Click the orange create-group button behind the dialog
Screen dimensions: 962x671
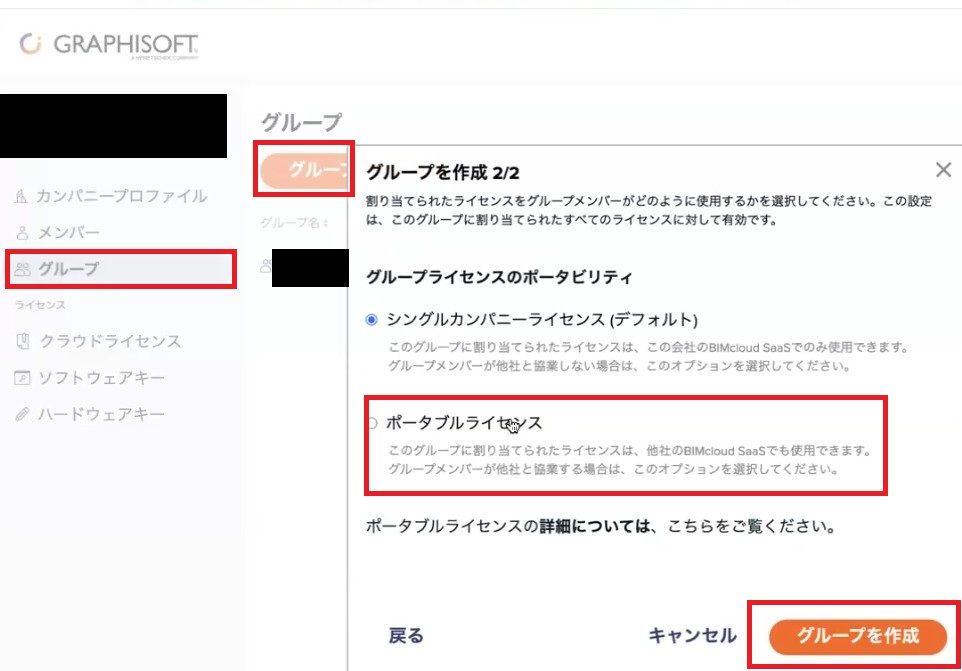(304, 170)
